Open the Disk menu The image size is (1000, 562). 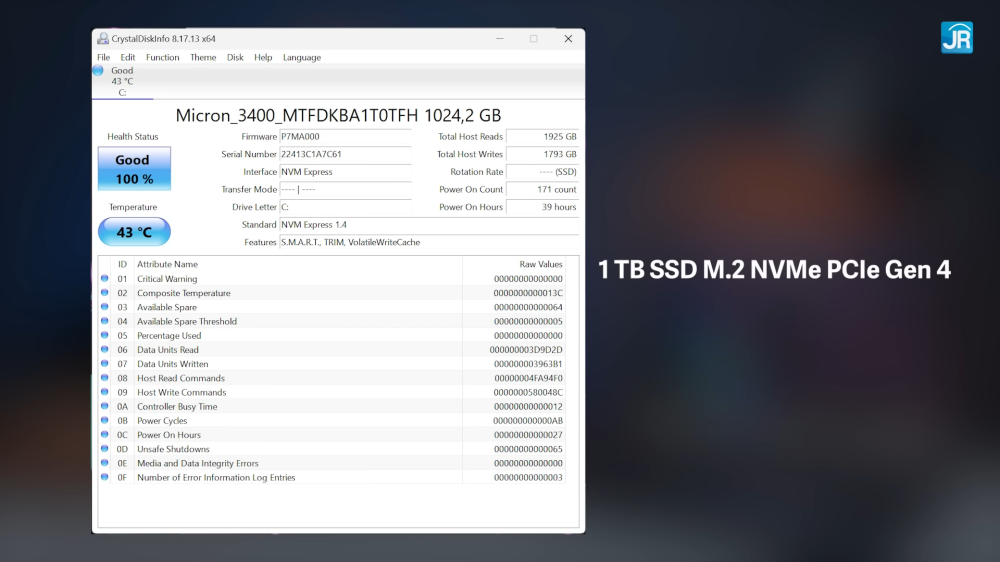(235, 58)
